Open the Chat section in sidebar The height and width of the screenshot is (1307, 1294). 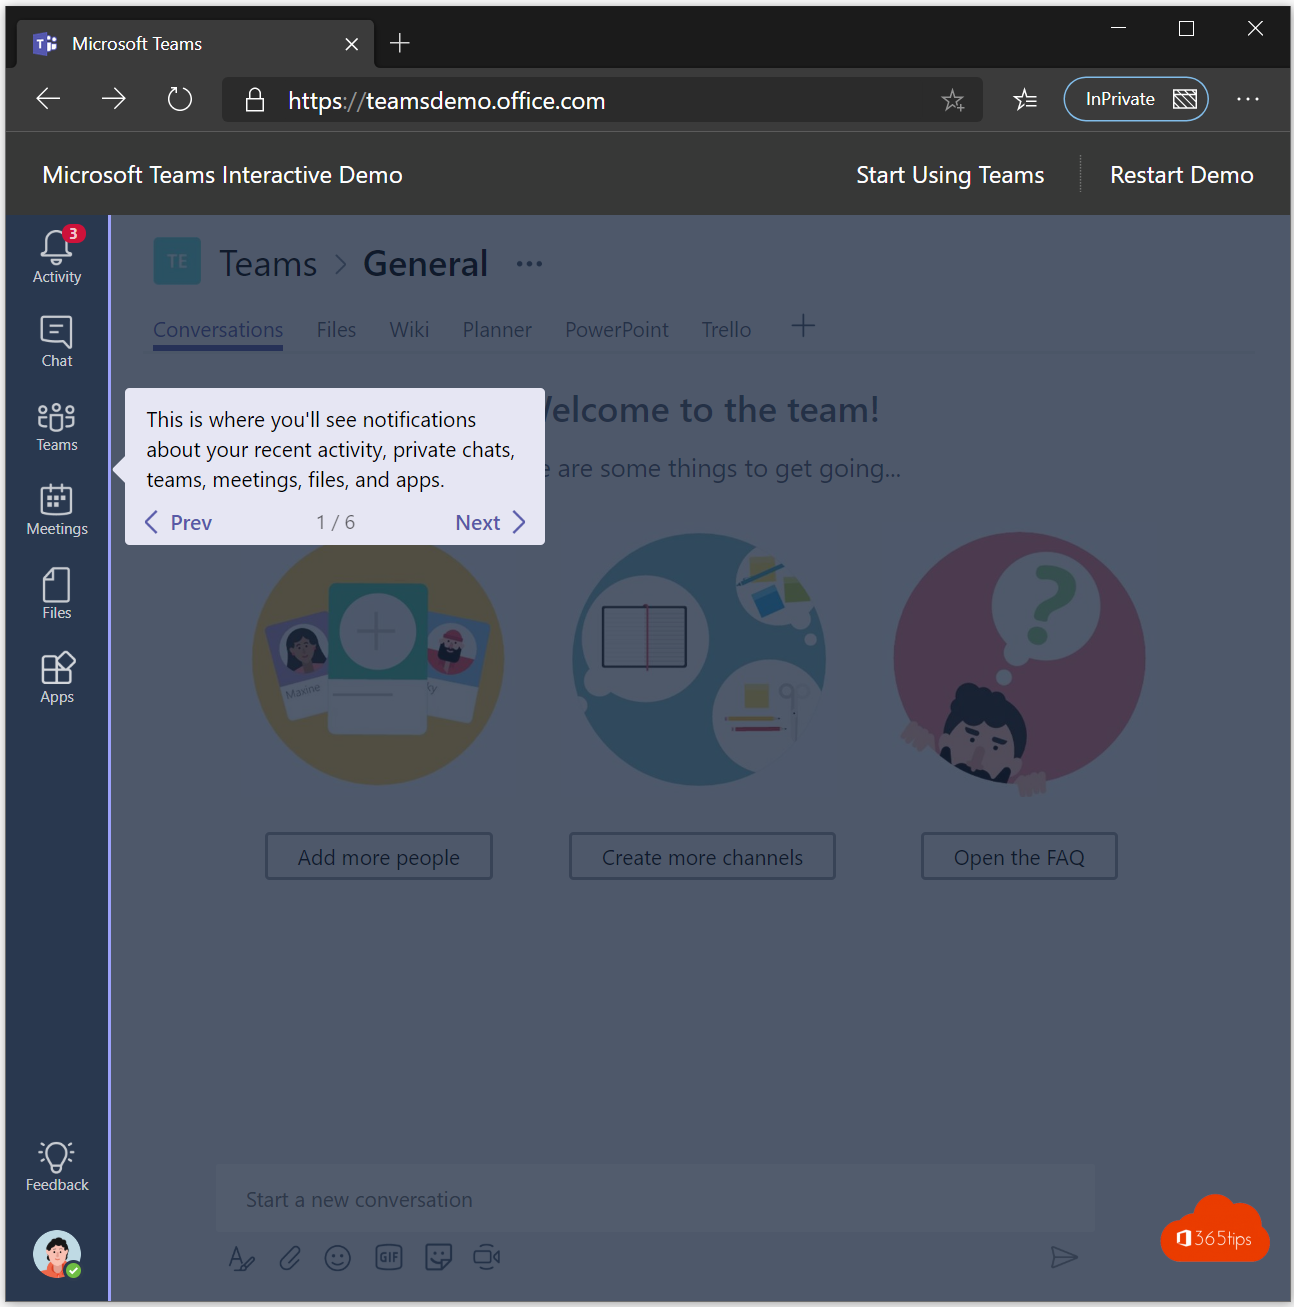point(57,342)
